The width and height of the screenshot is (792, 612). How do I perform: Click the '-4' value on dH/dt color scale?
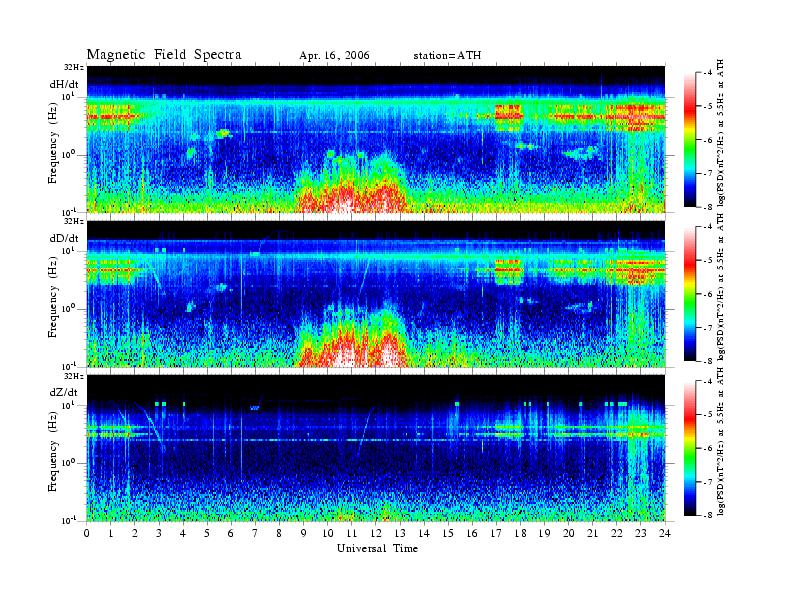pyautogui.click(x=706, y=73)
